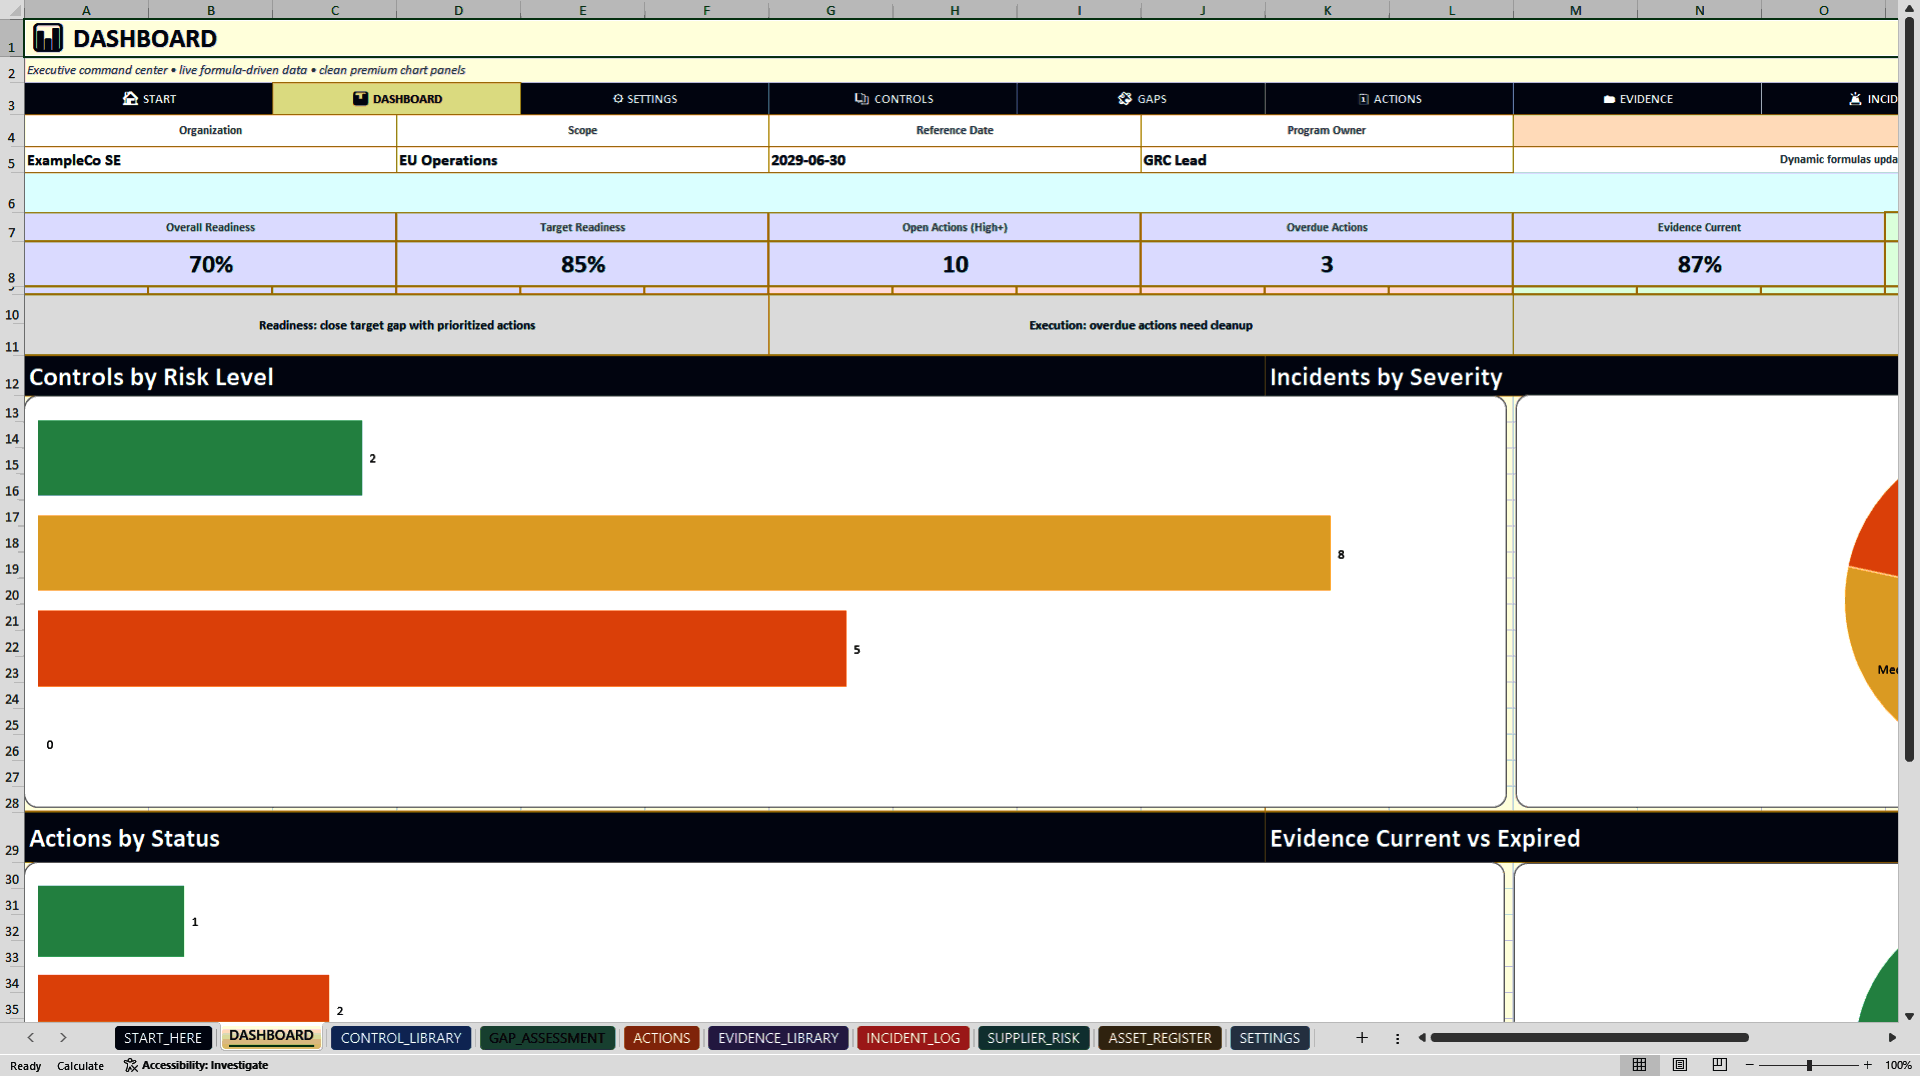Adjust the zoom slider handle
The image size is (1920, 1076).
1809,1065
